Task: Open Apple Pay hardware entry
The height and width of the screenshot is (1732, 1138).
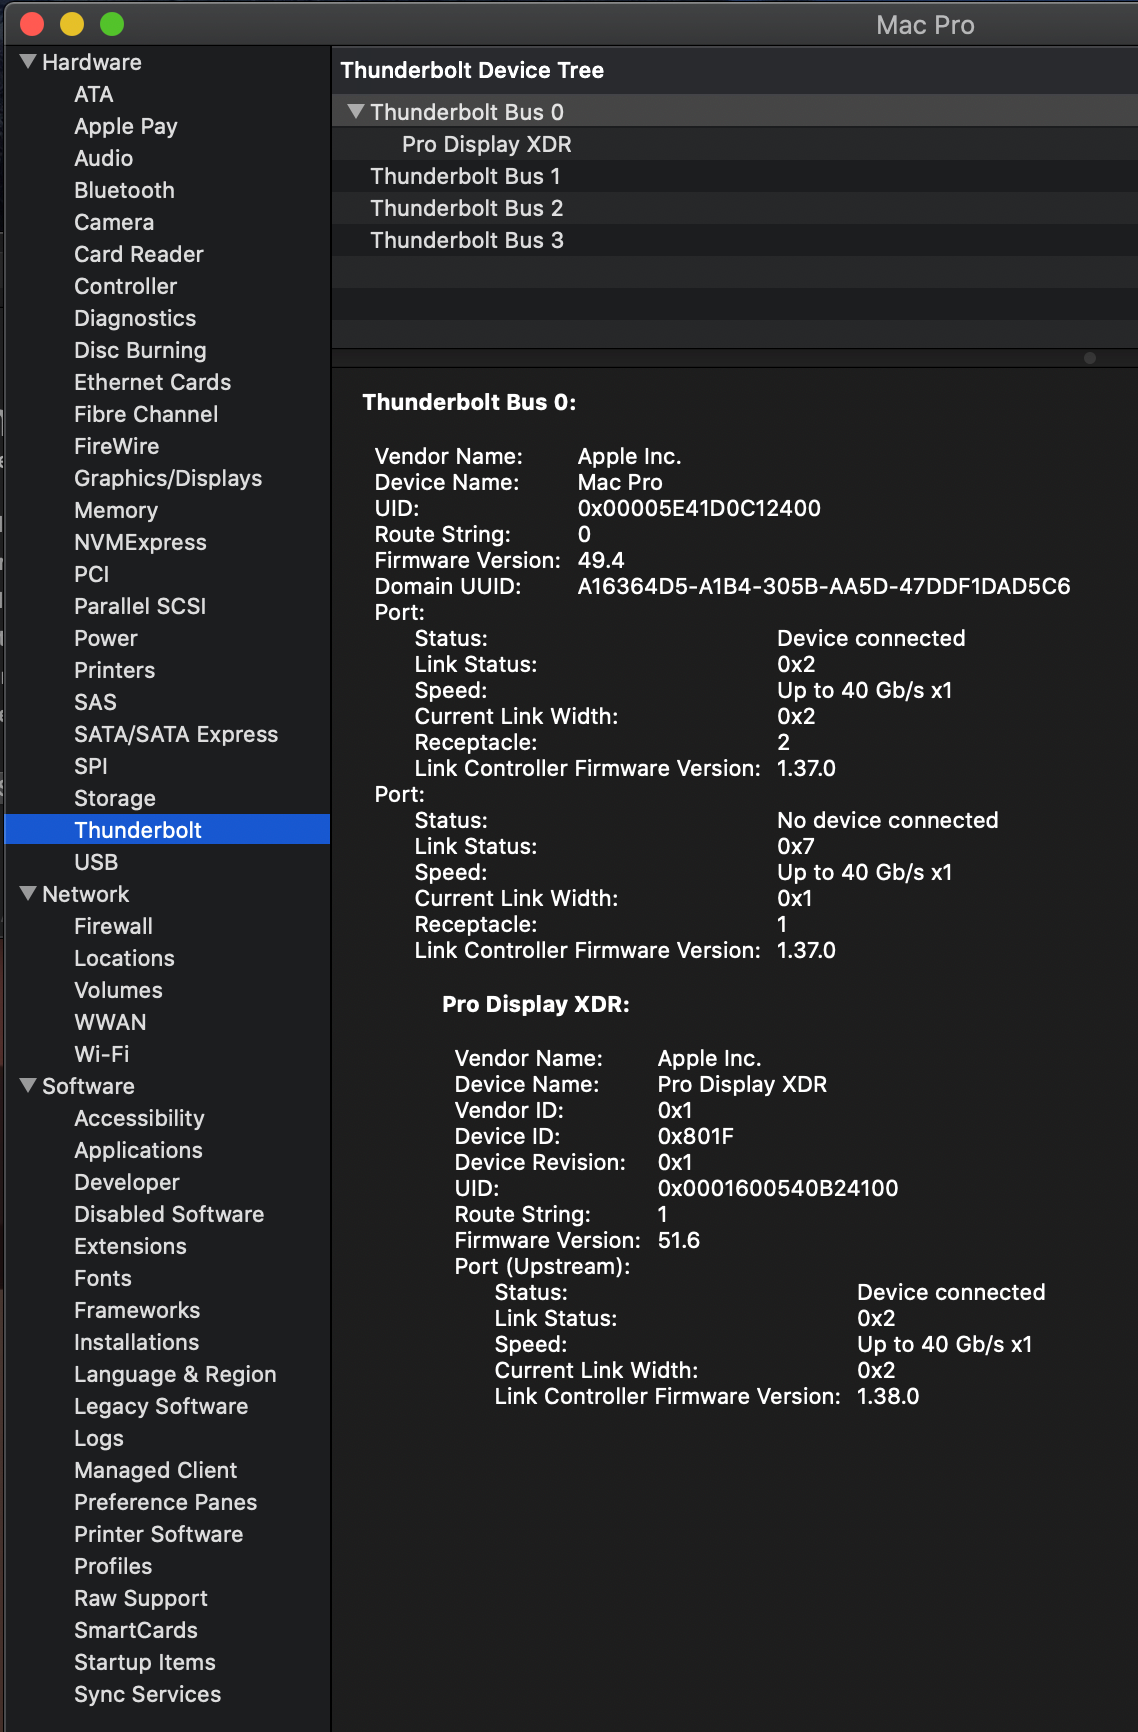Action: tap(125, 126)
